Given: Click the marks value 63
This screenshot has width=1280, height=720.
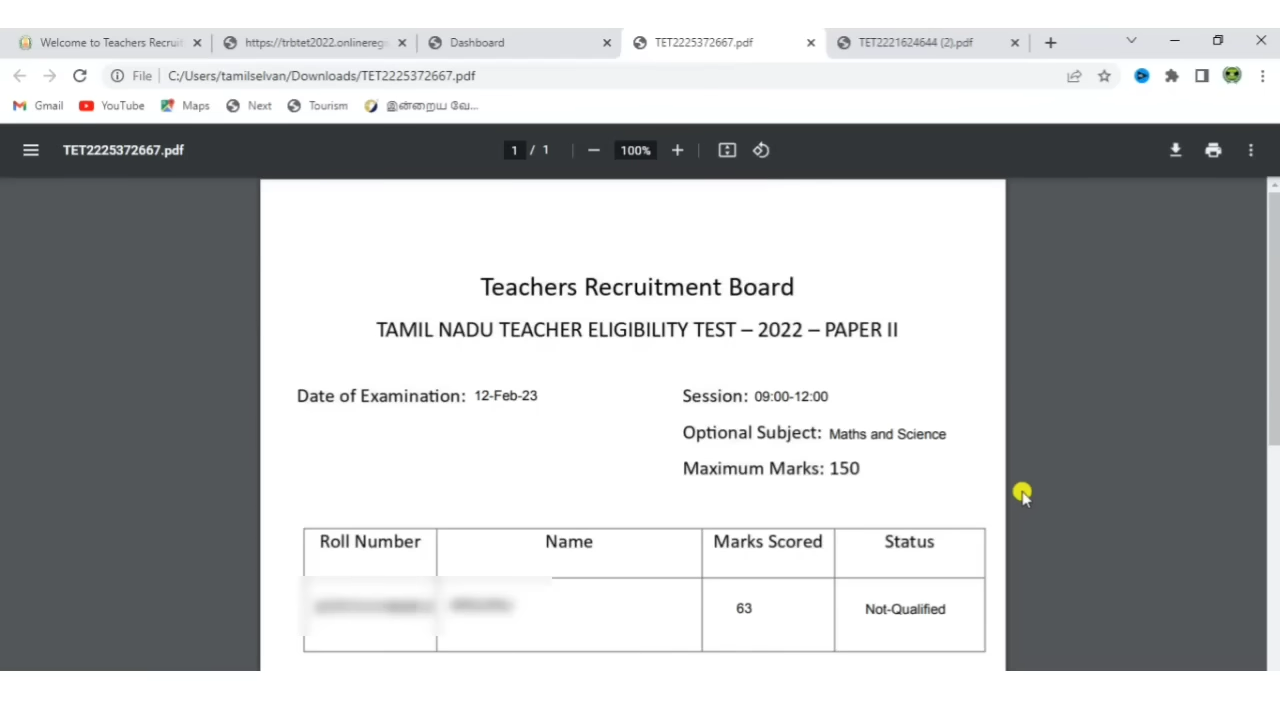Looking at the screenshot, I should pyautogui.click(x=744, y=608).
